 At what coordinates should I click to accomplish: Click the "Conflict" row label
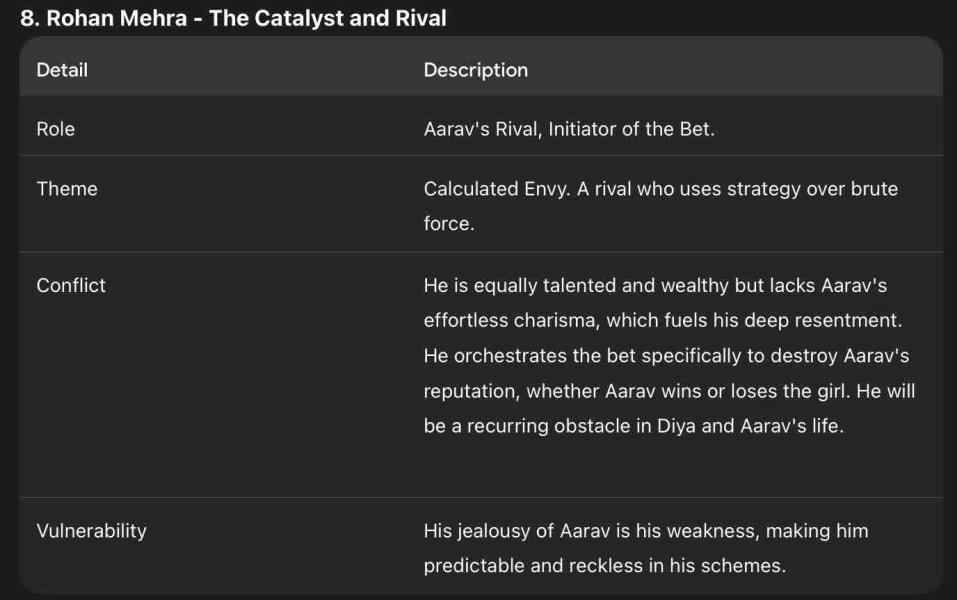pos(71,285)
